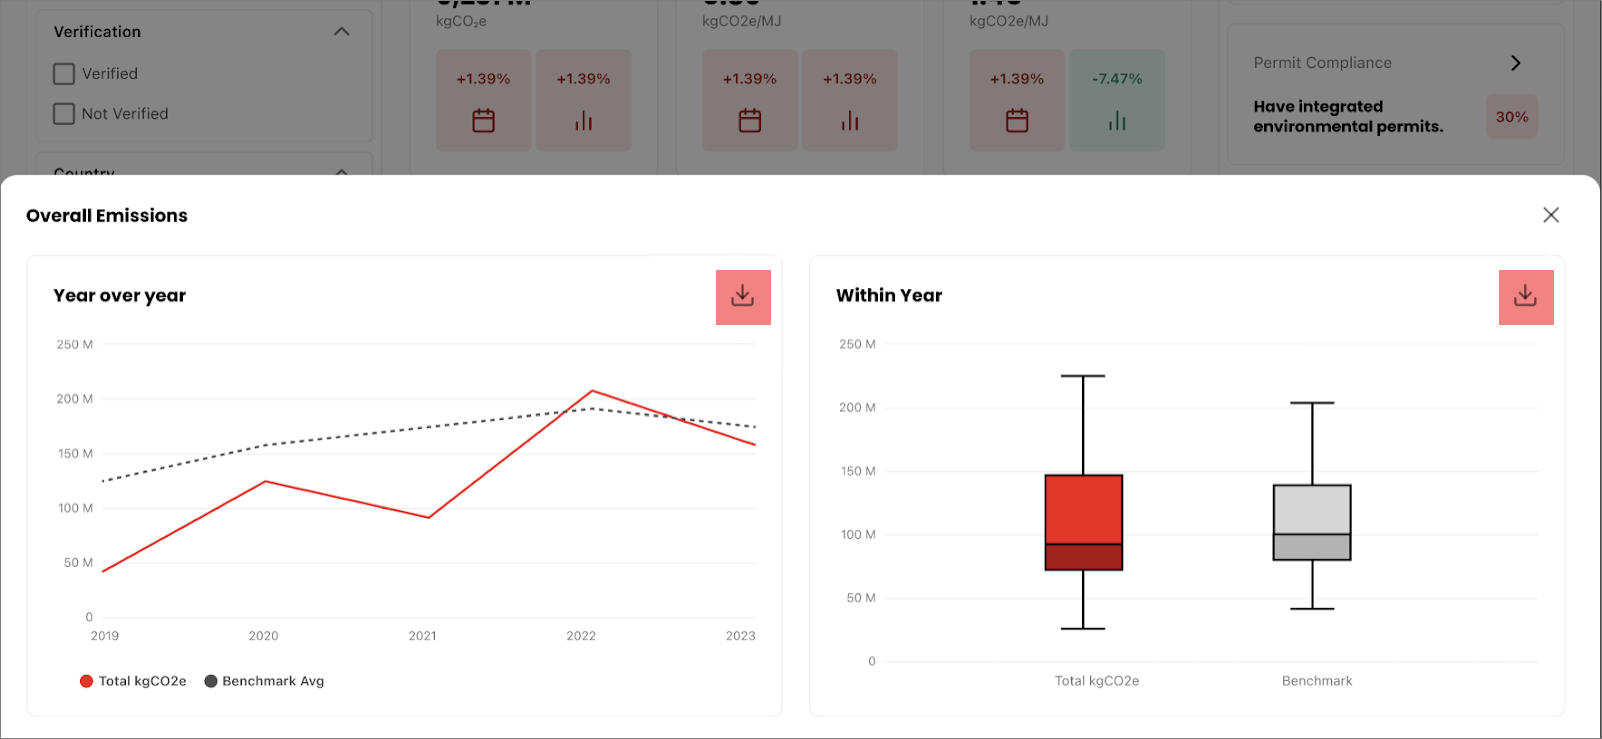The height and width of the screenshot is (739, 1602).
Task: Click the calendar icon on first emissions card
Action: (483, 119)
